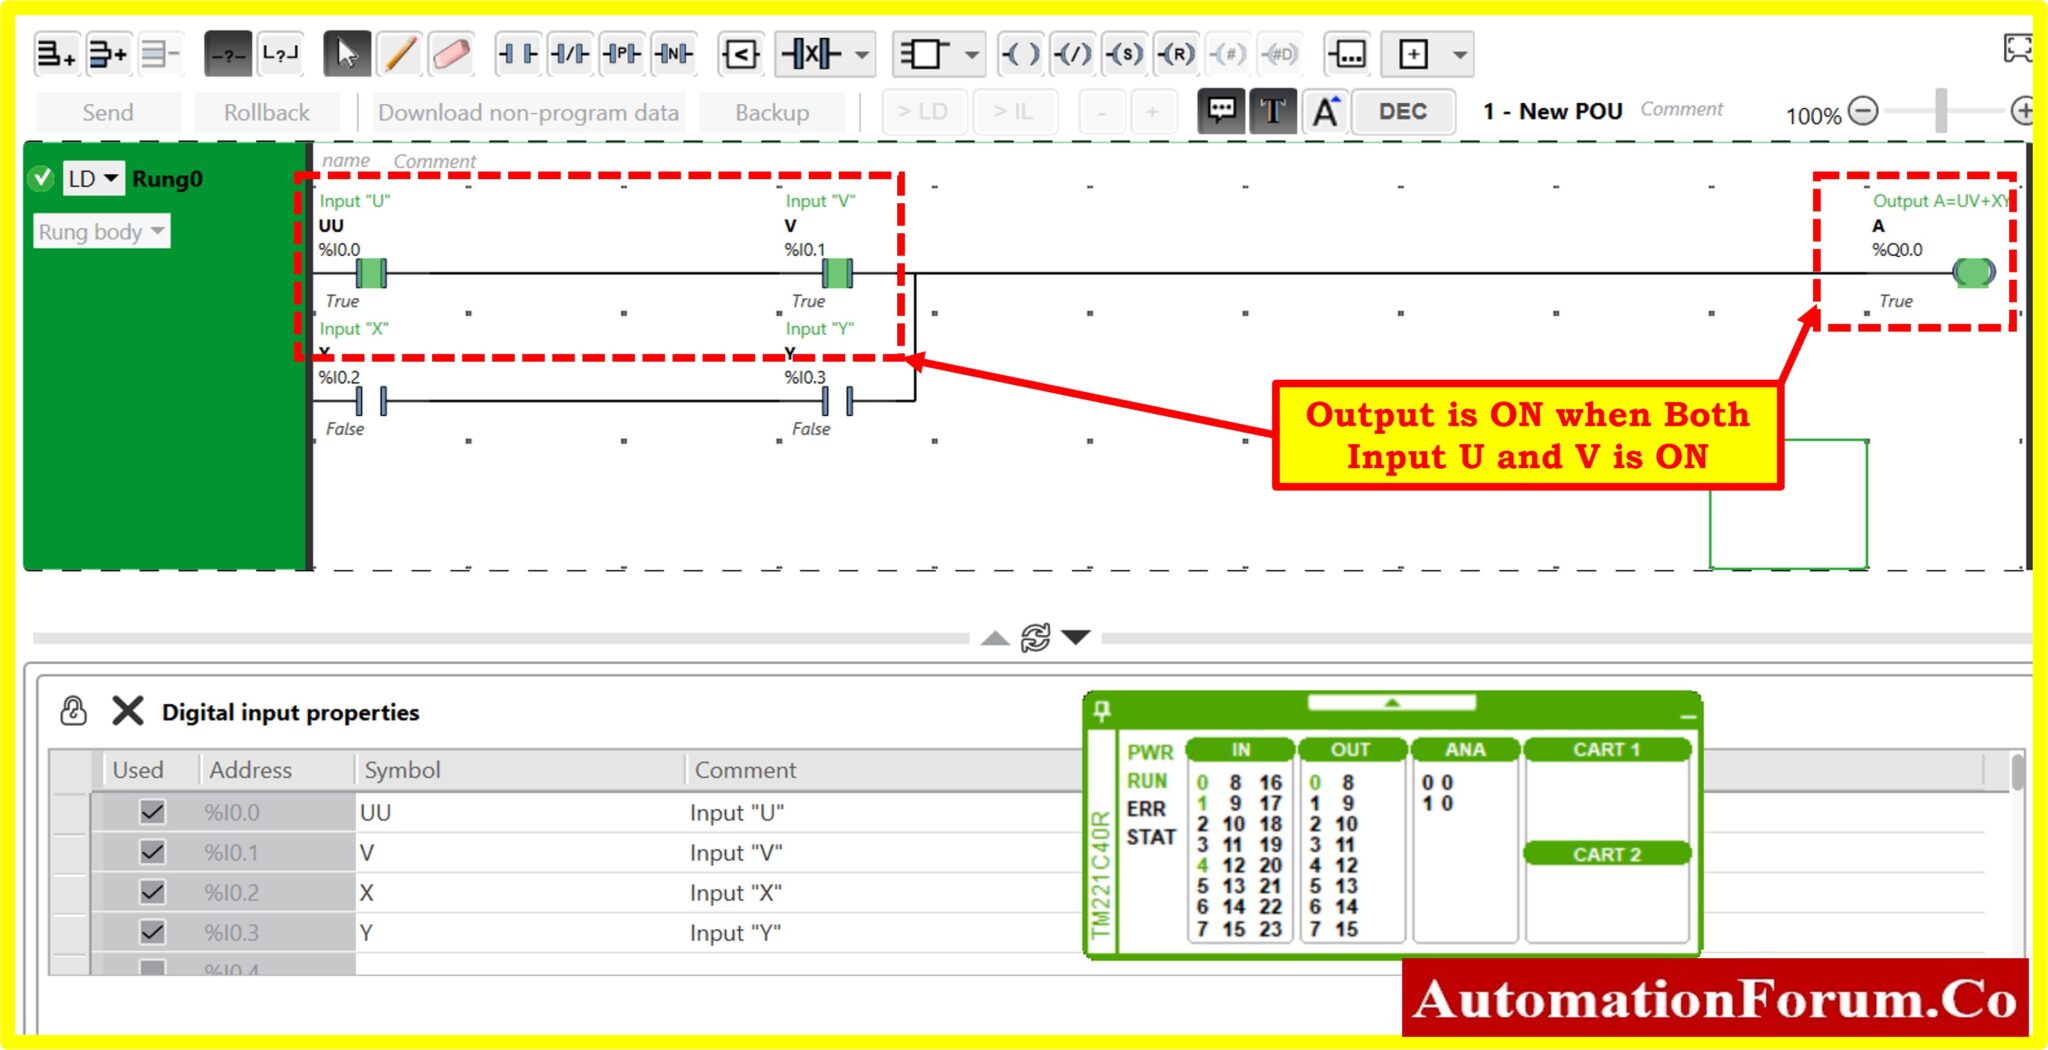
Task: Select the 1 - New POU tab
Action: click(1554, 111)
